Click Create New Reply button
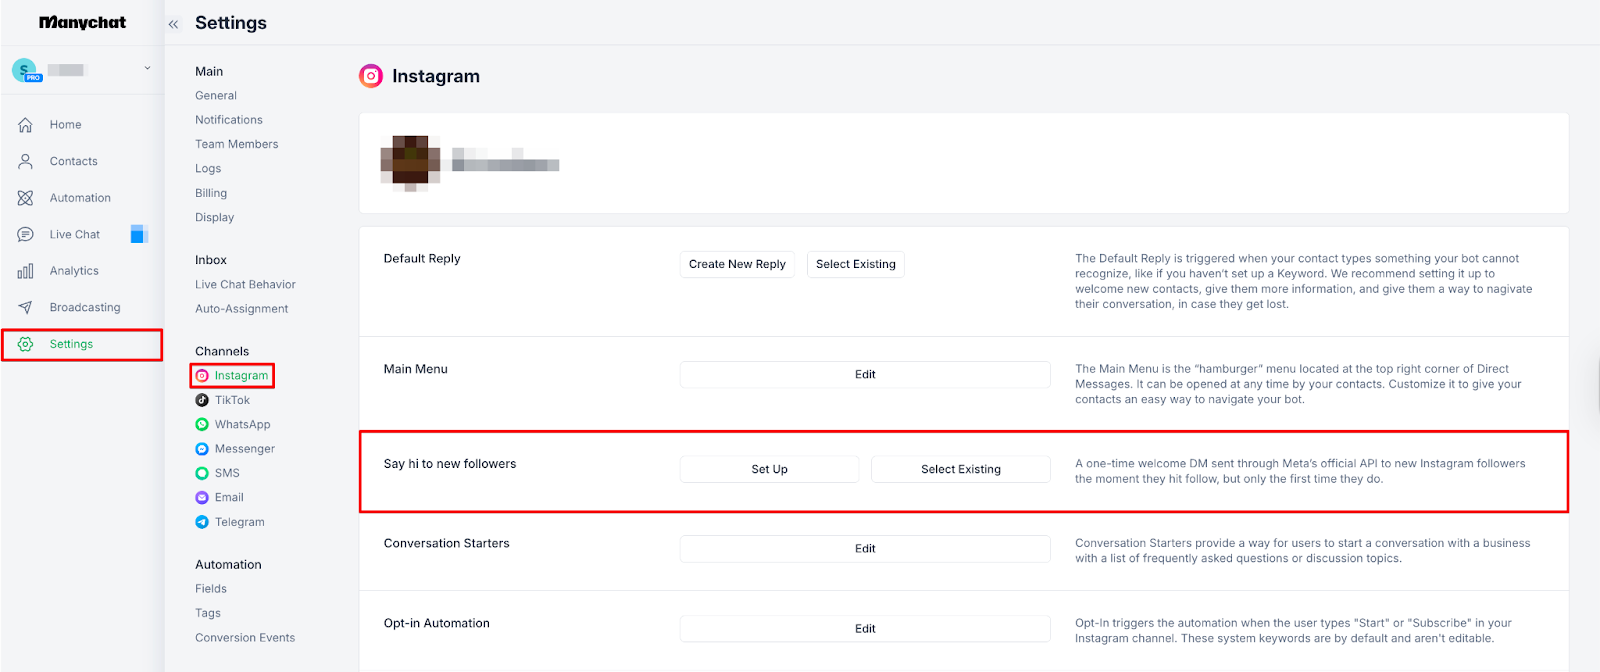 (737, 264)
